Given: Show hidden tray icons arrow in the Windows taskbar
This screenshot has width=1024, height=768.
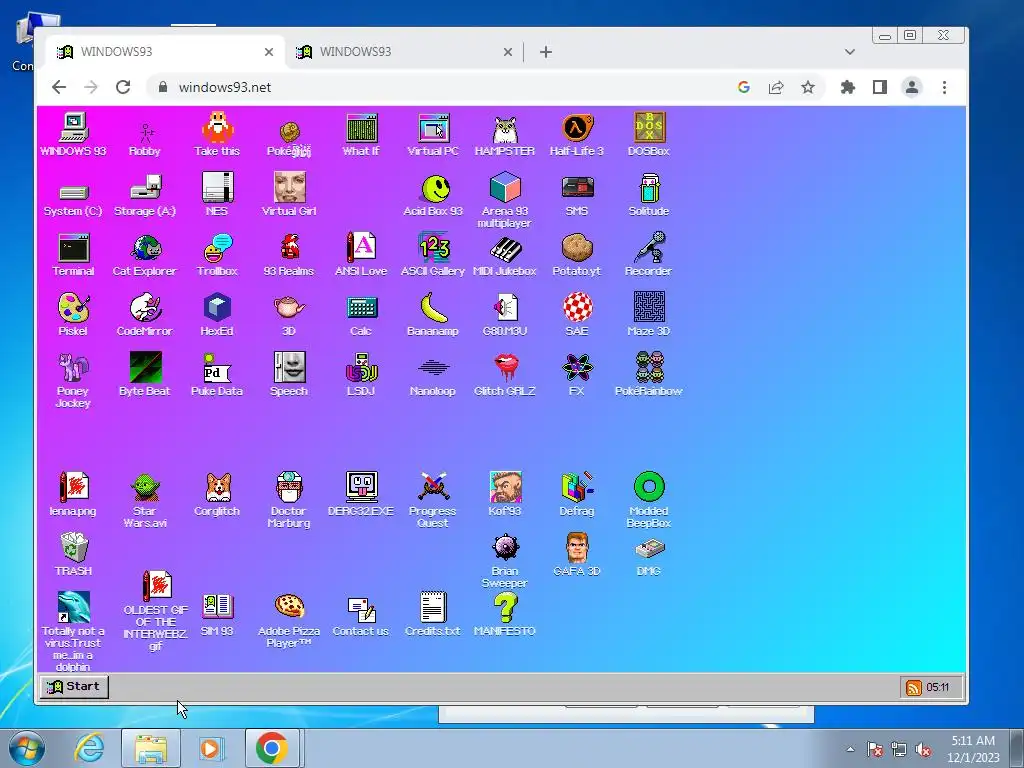Looking at the screenshot, I should point(850,750).
